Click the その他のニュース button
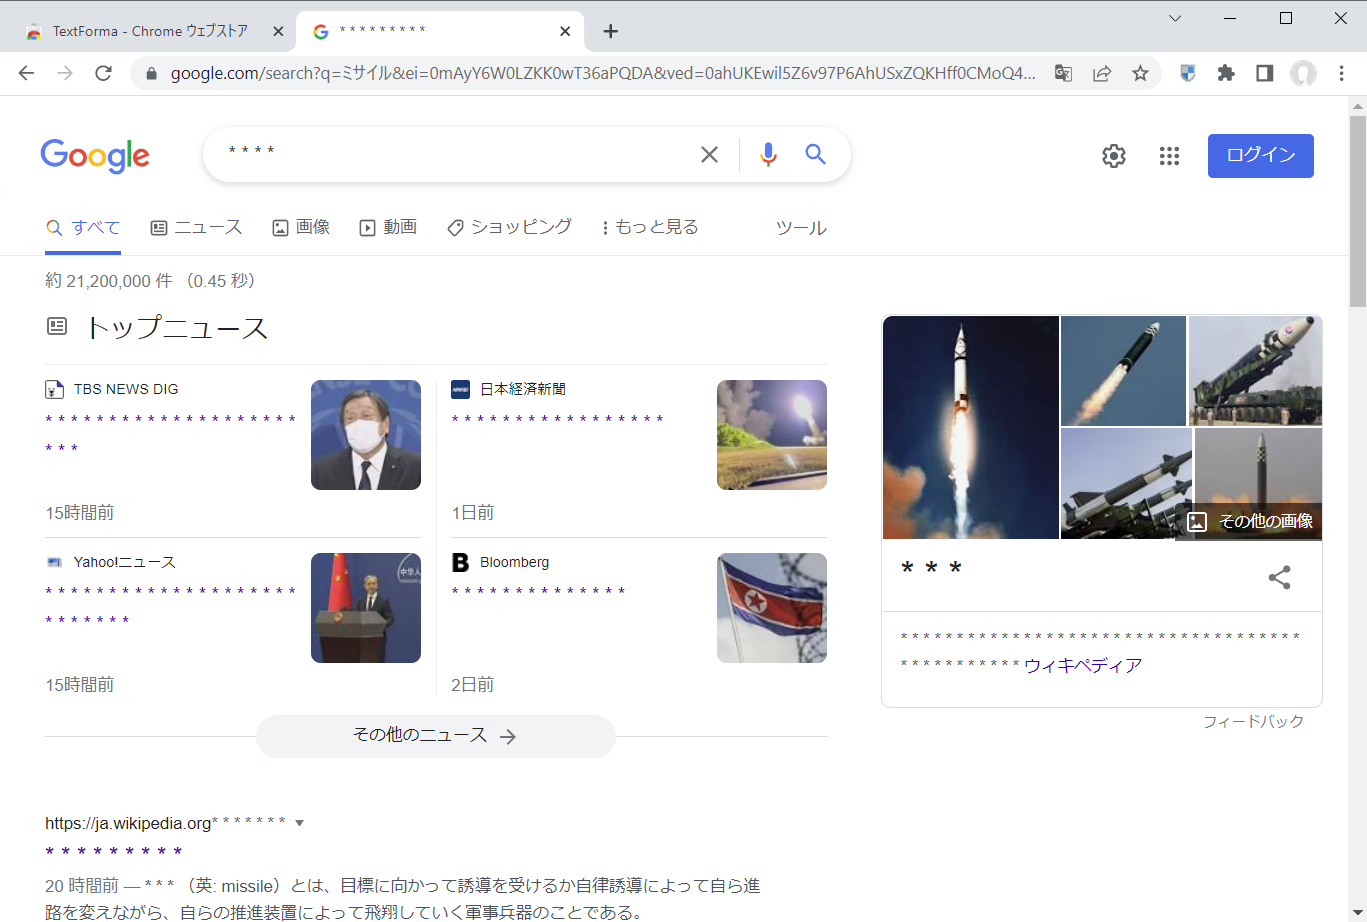This screenshot has width=1367, height=922. 435,736
